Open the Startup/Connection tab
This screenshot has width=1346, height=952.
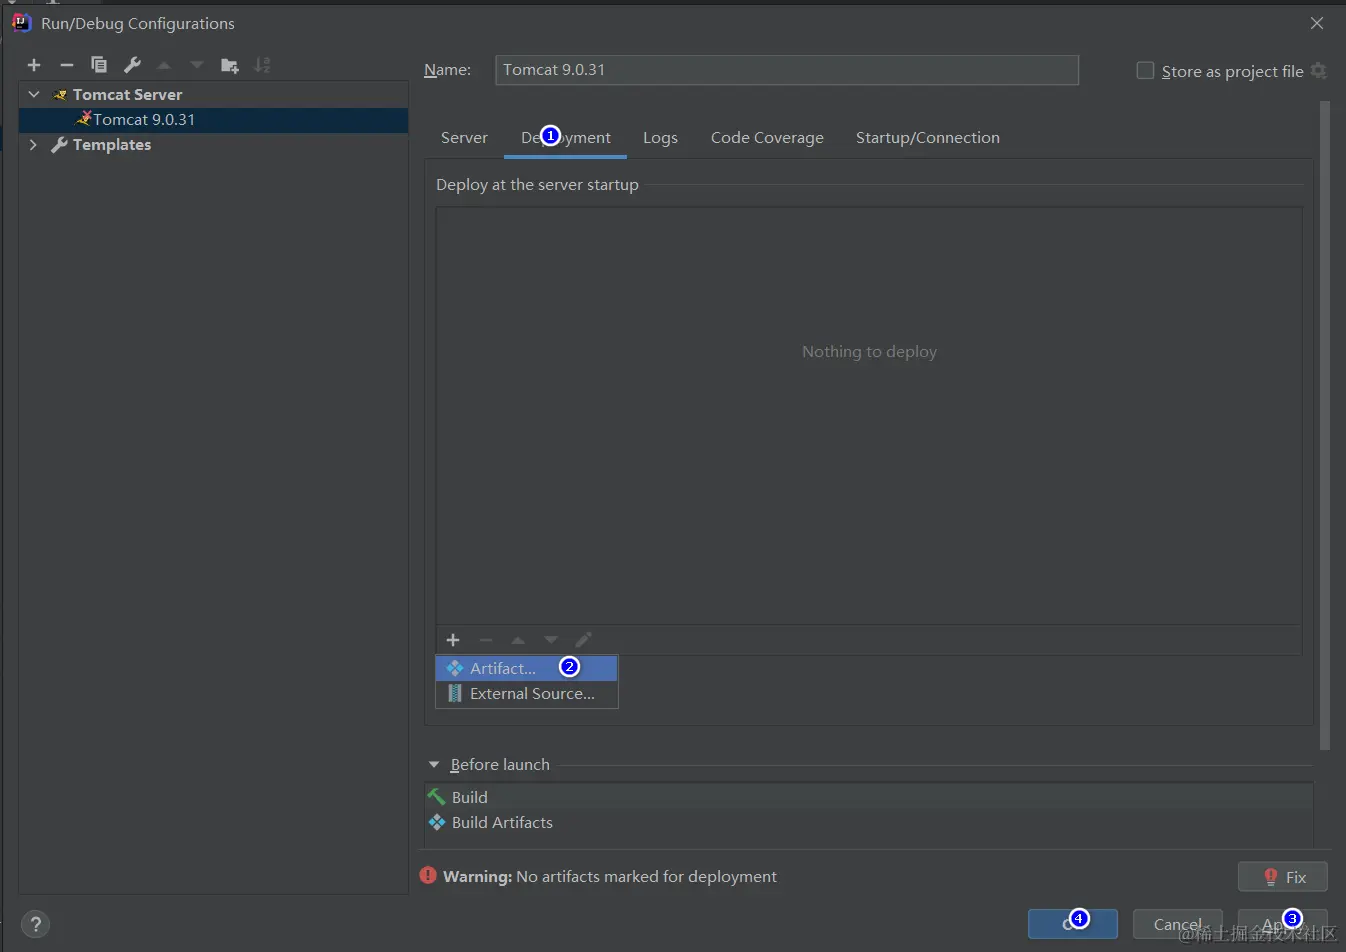tap(927, 138)
